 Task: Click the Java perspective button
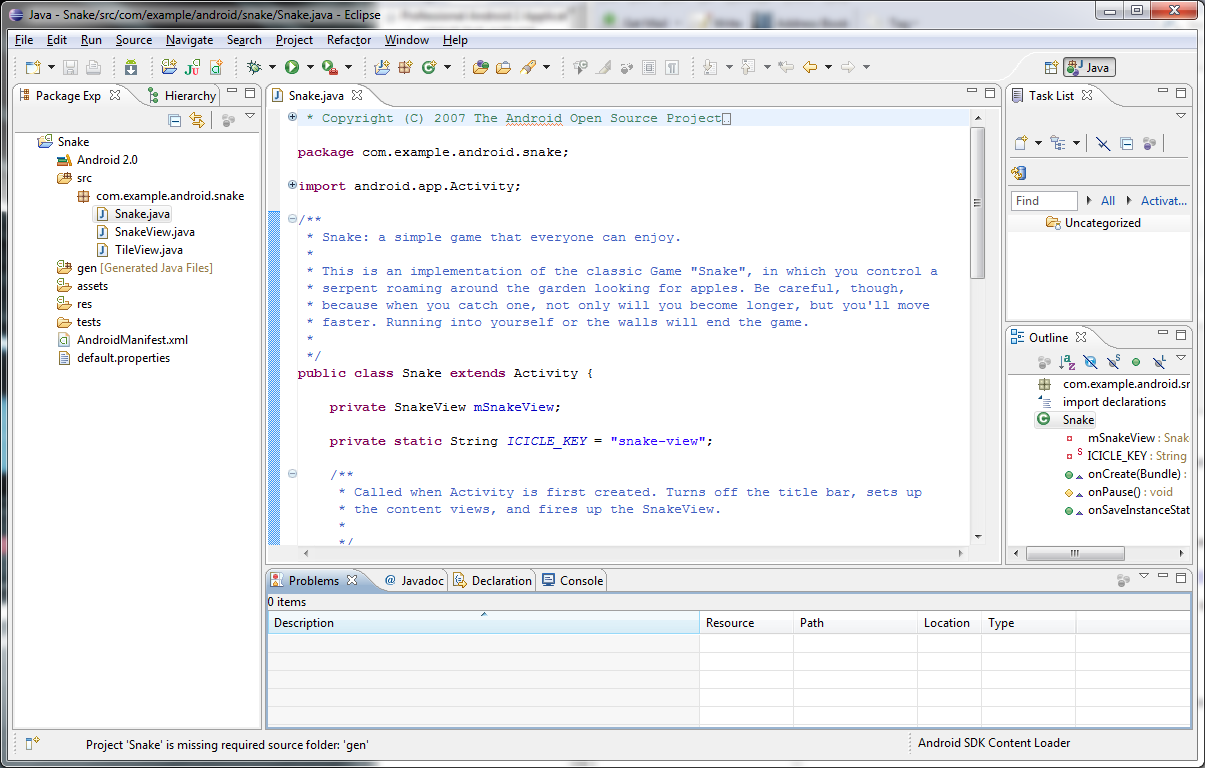click(x=1089, y=67)
